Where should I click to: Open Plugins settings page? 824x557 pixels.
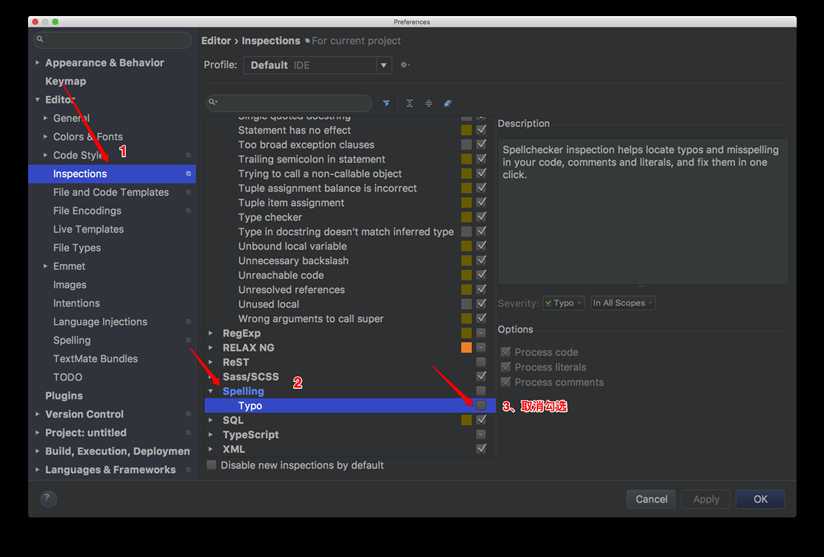coord(64,396)
